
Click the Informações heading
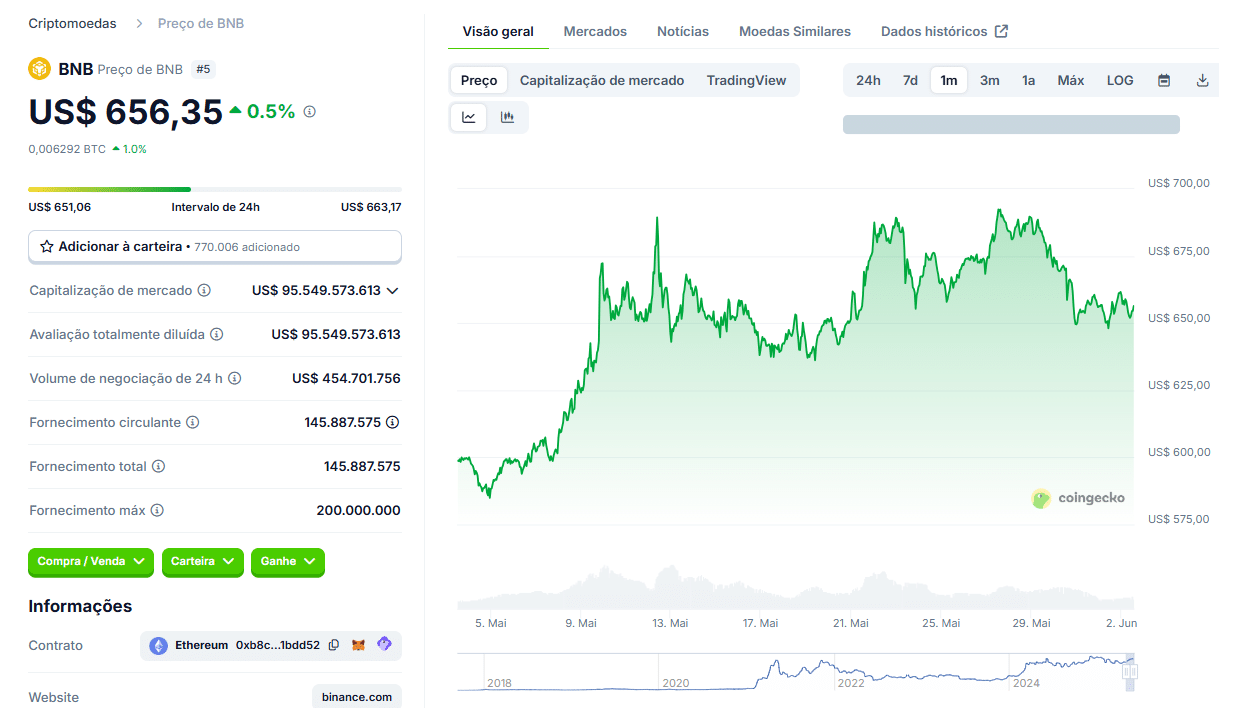coord(80,606)
